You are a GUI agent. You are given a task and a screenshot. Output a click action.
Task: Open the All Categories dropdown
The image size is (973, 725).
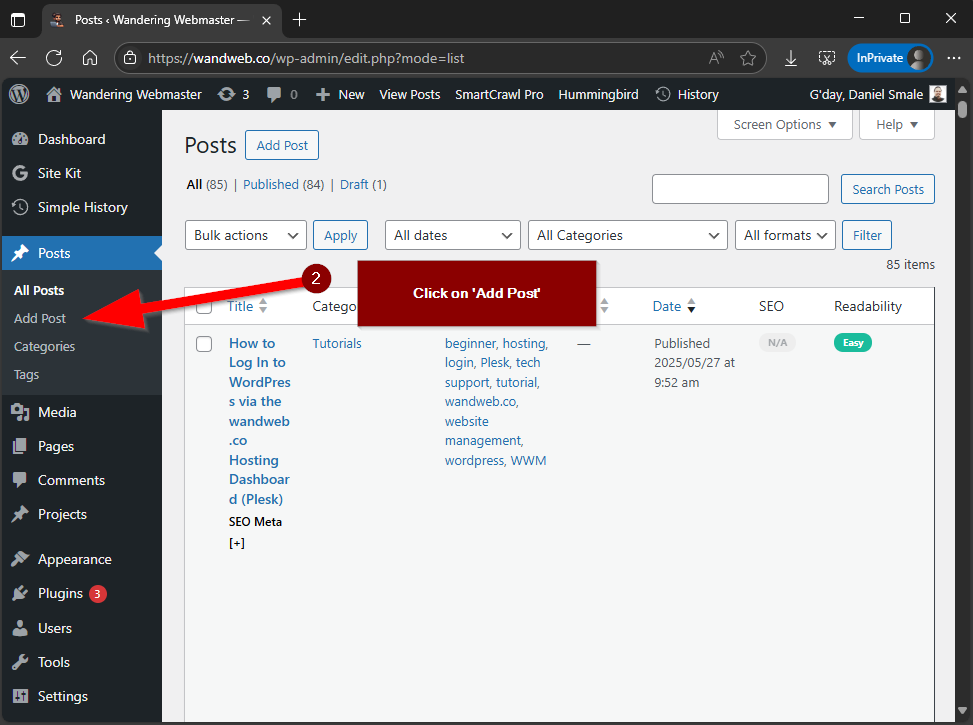[x=627, y=235]
